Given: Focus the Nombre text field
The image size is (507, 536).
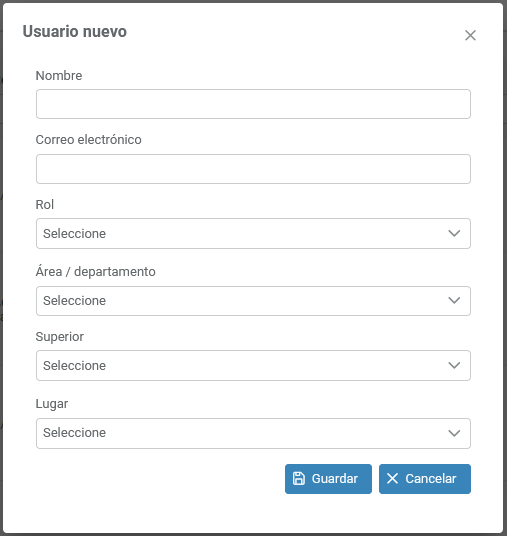Looking at the screenshot, I should coord(253,104).
